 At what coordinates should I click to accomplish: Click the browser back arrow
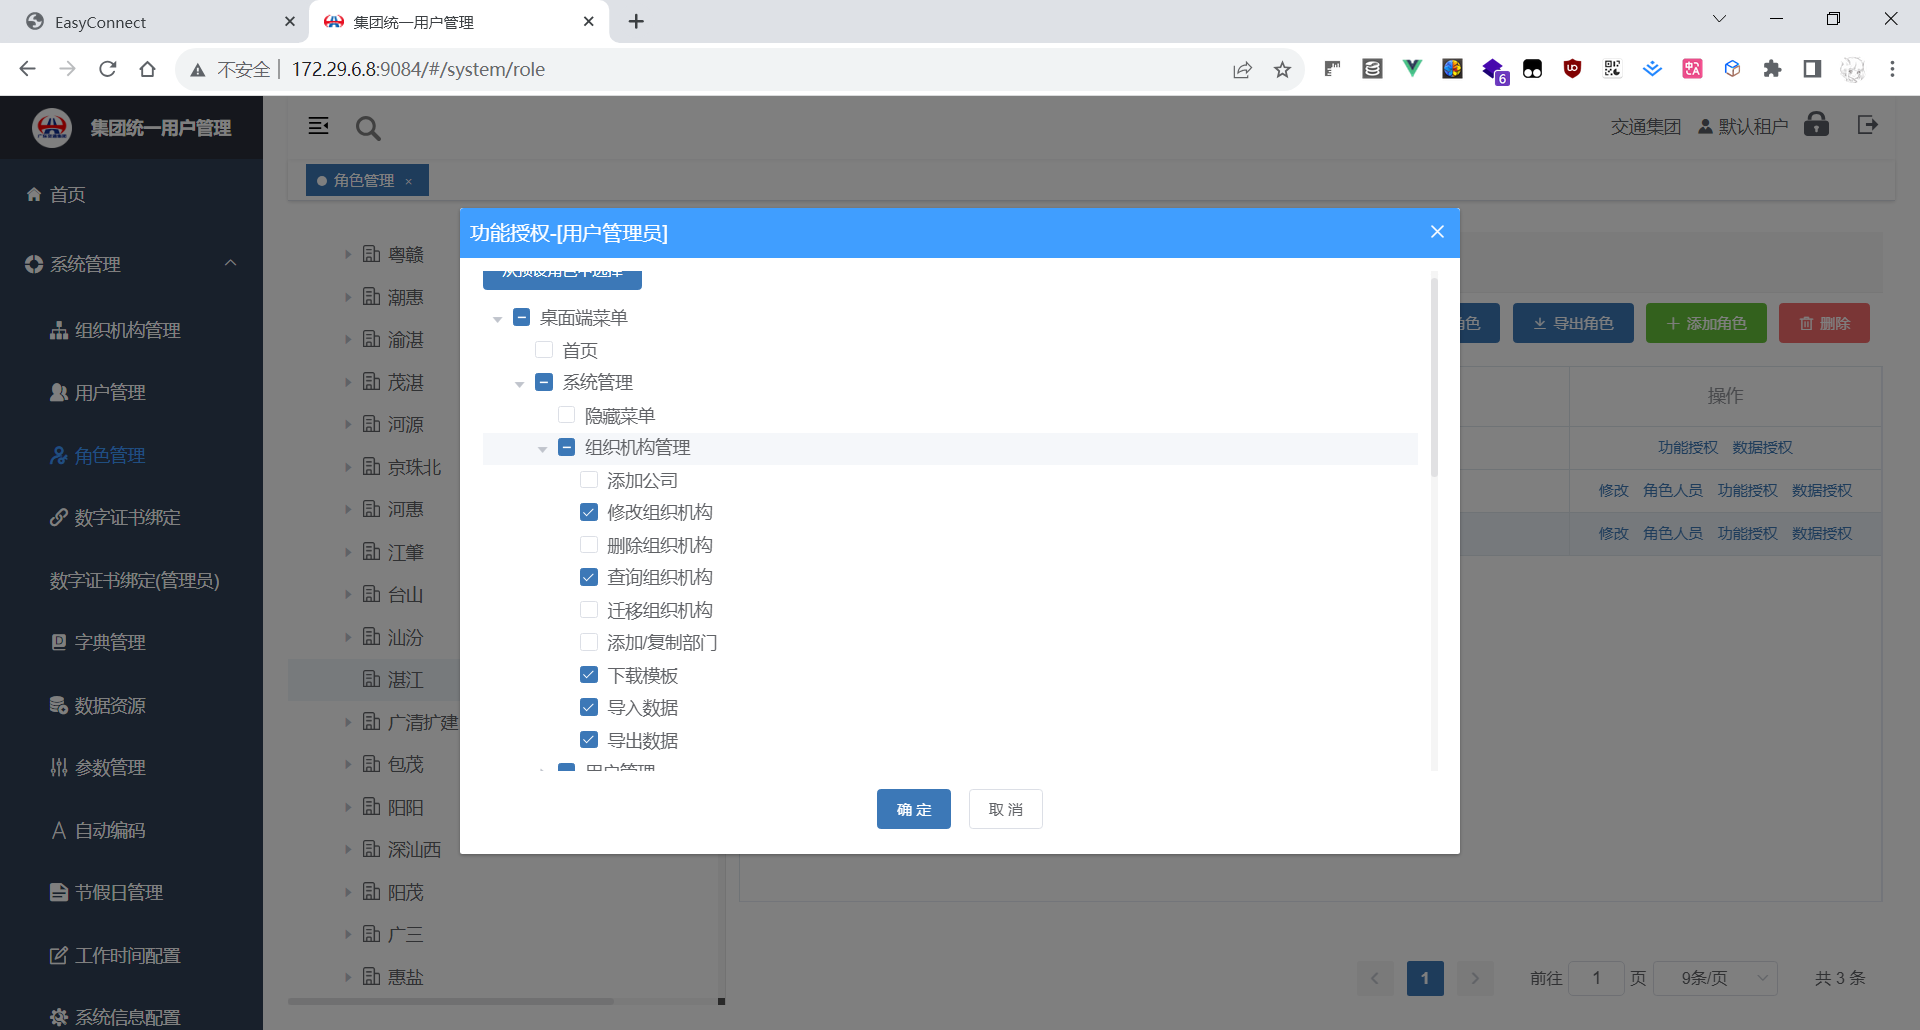[28, 69]
